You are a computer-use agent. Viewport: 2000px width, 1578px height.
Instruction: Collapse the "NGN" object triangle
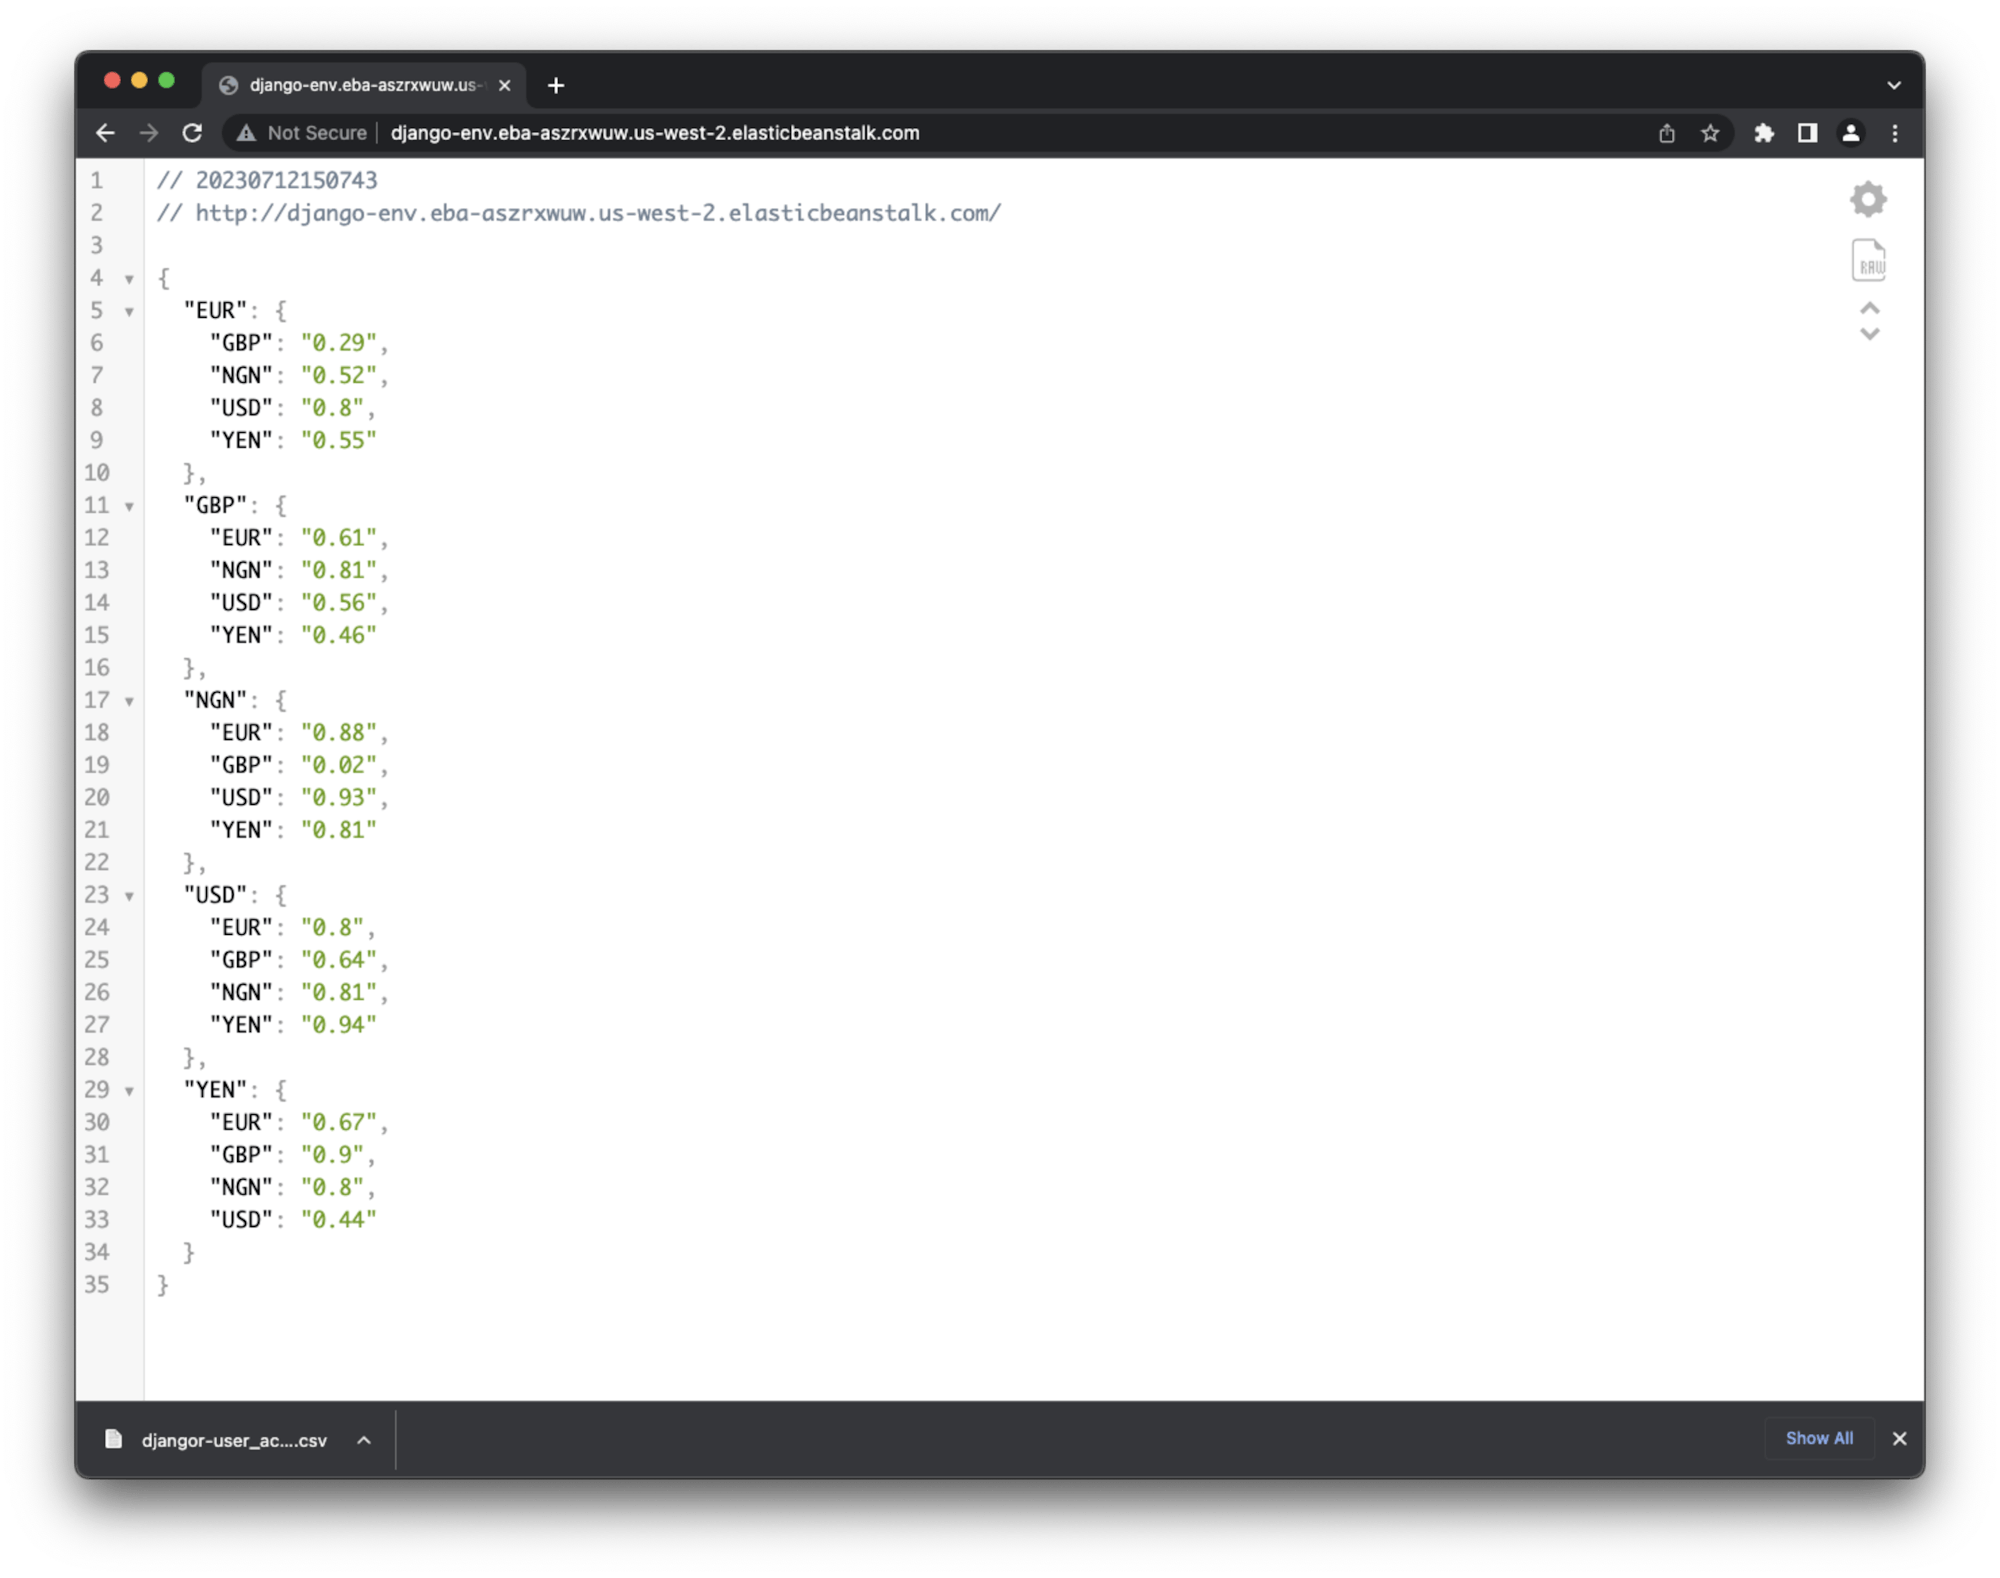[x=129, y=702]
